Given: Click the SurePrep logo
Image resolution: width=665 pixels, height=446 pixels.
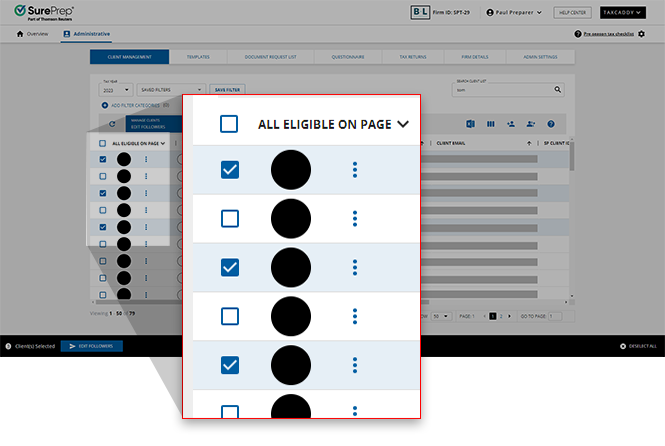Looking at the screenshot, I should tap(44, 13).
